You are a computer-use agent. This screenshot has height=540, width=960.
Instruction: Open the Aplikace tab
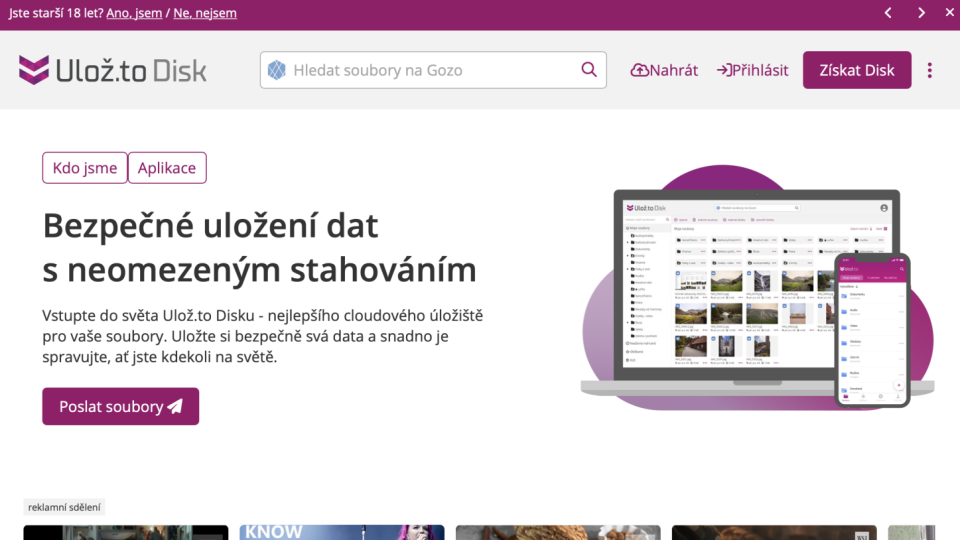(167, 168)
